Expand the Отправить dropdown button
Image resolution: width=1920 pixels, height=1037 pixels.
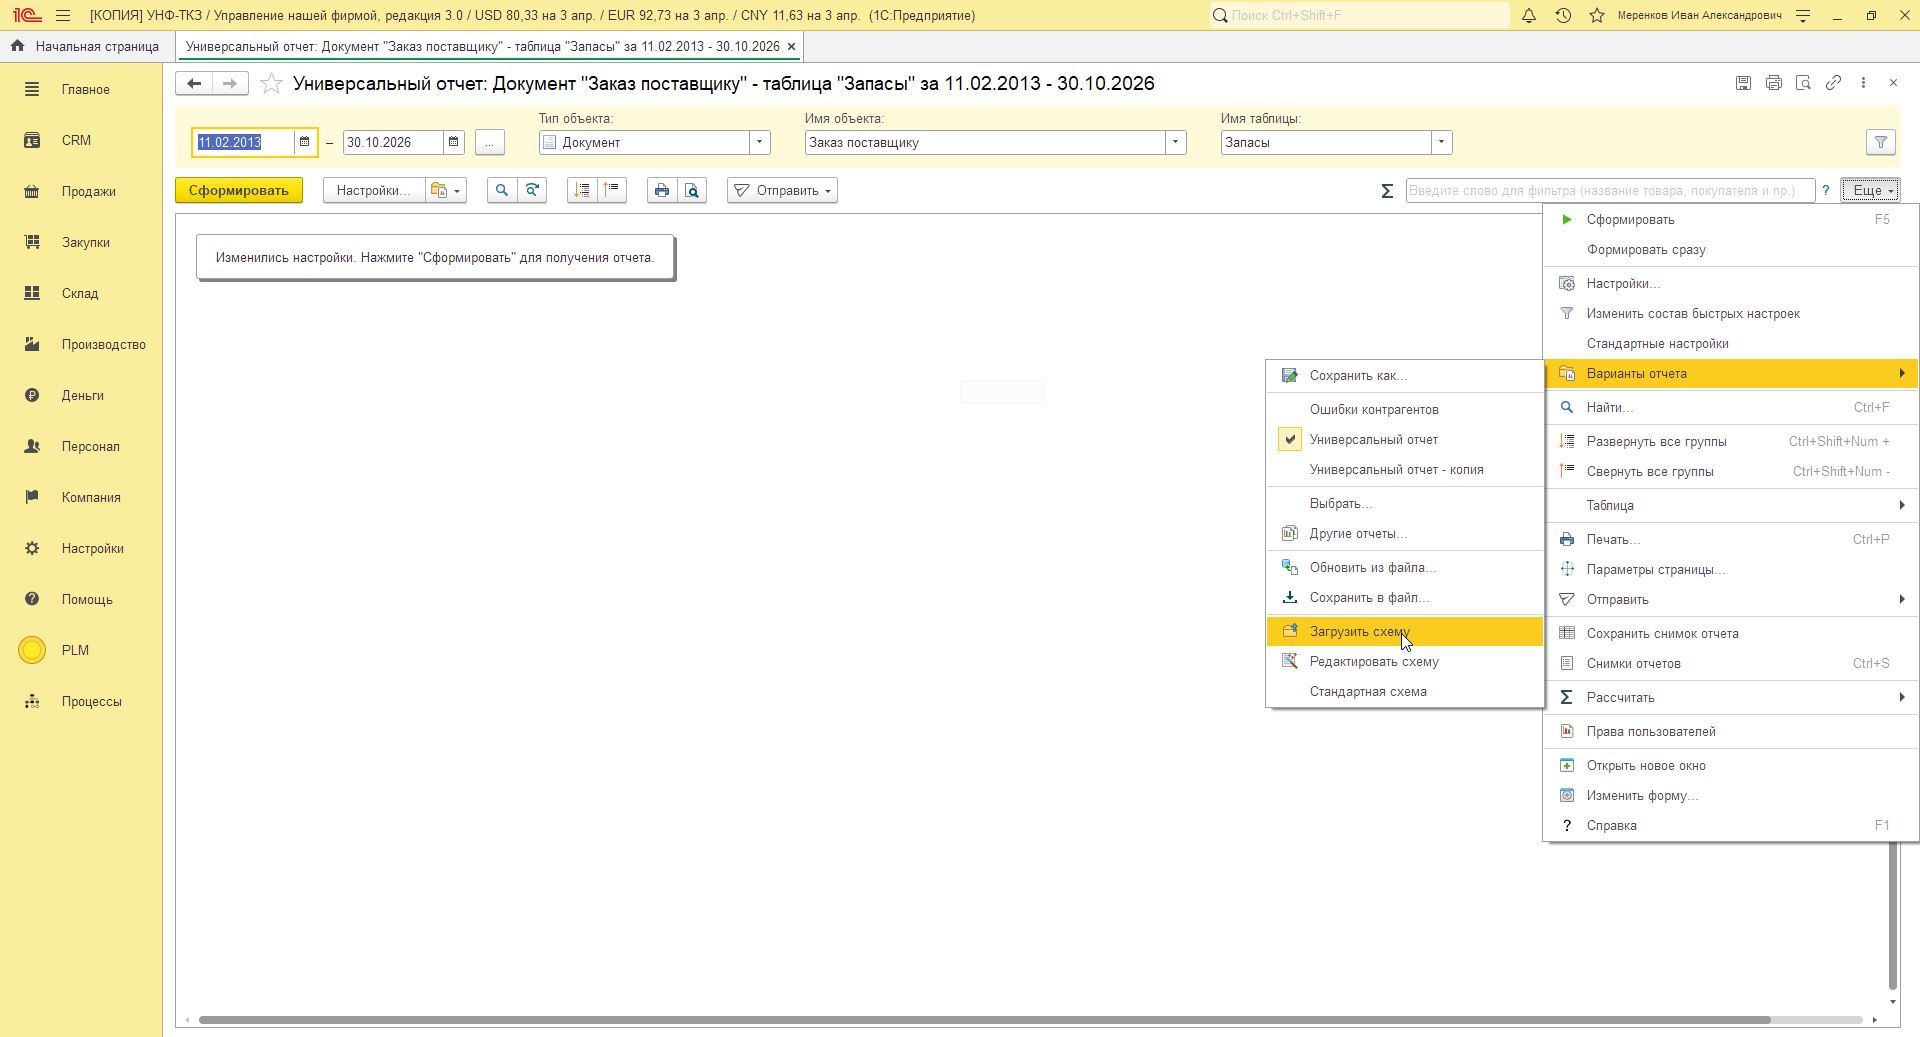[782, 191]
